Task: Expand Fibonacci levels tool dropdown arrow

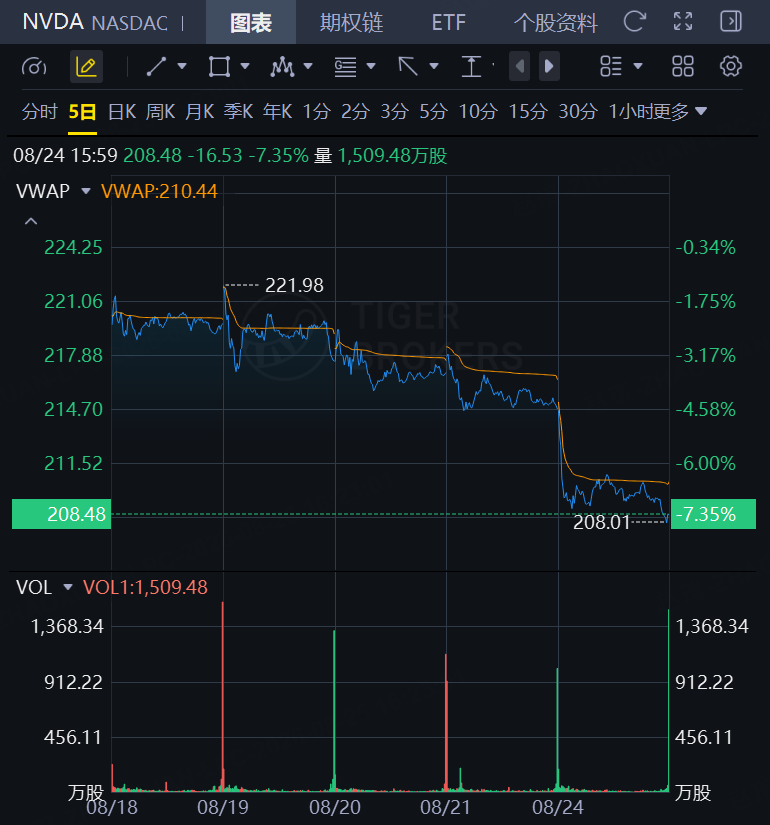Action: click(x=371, y=66)
